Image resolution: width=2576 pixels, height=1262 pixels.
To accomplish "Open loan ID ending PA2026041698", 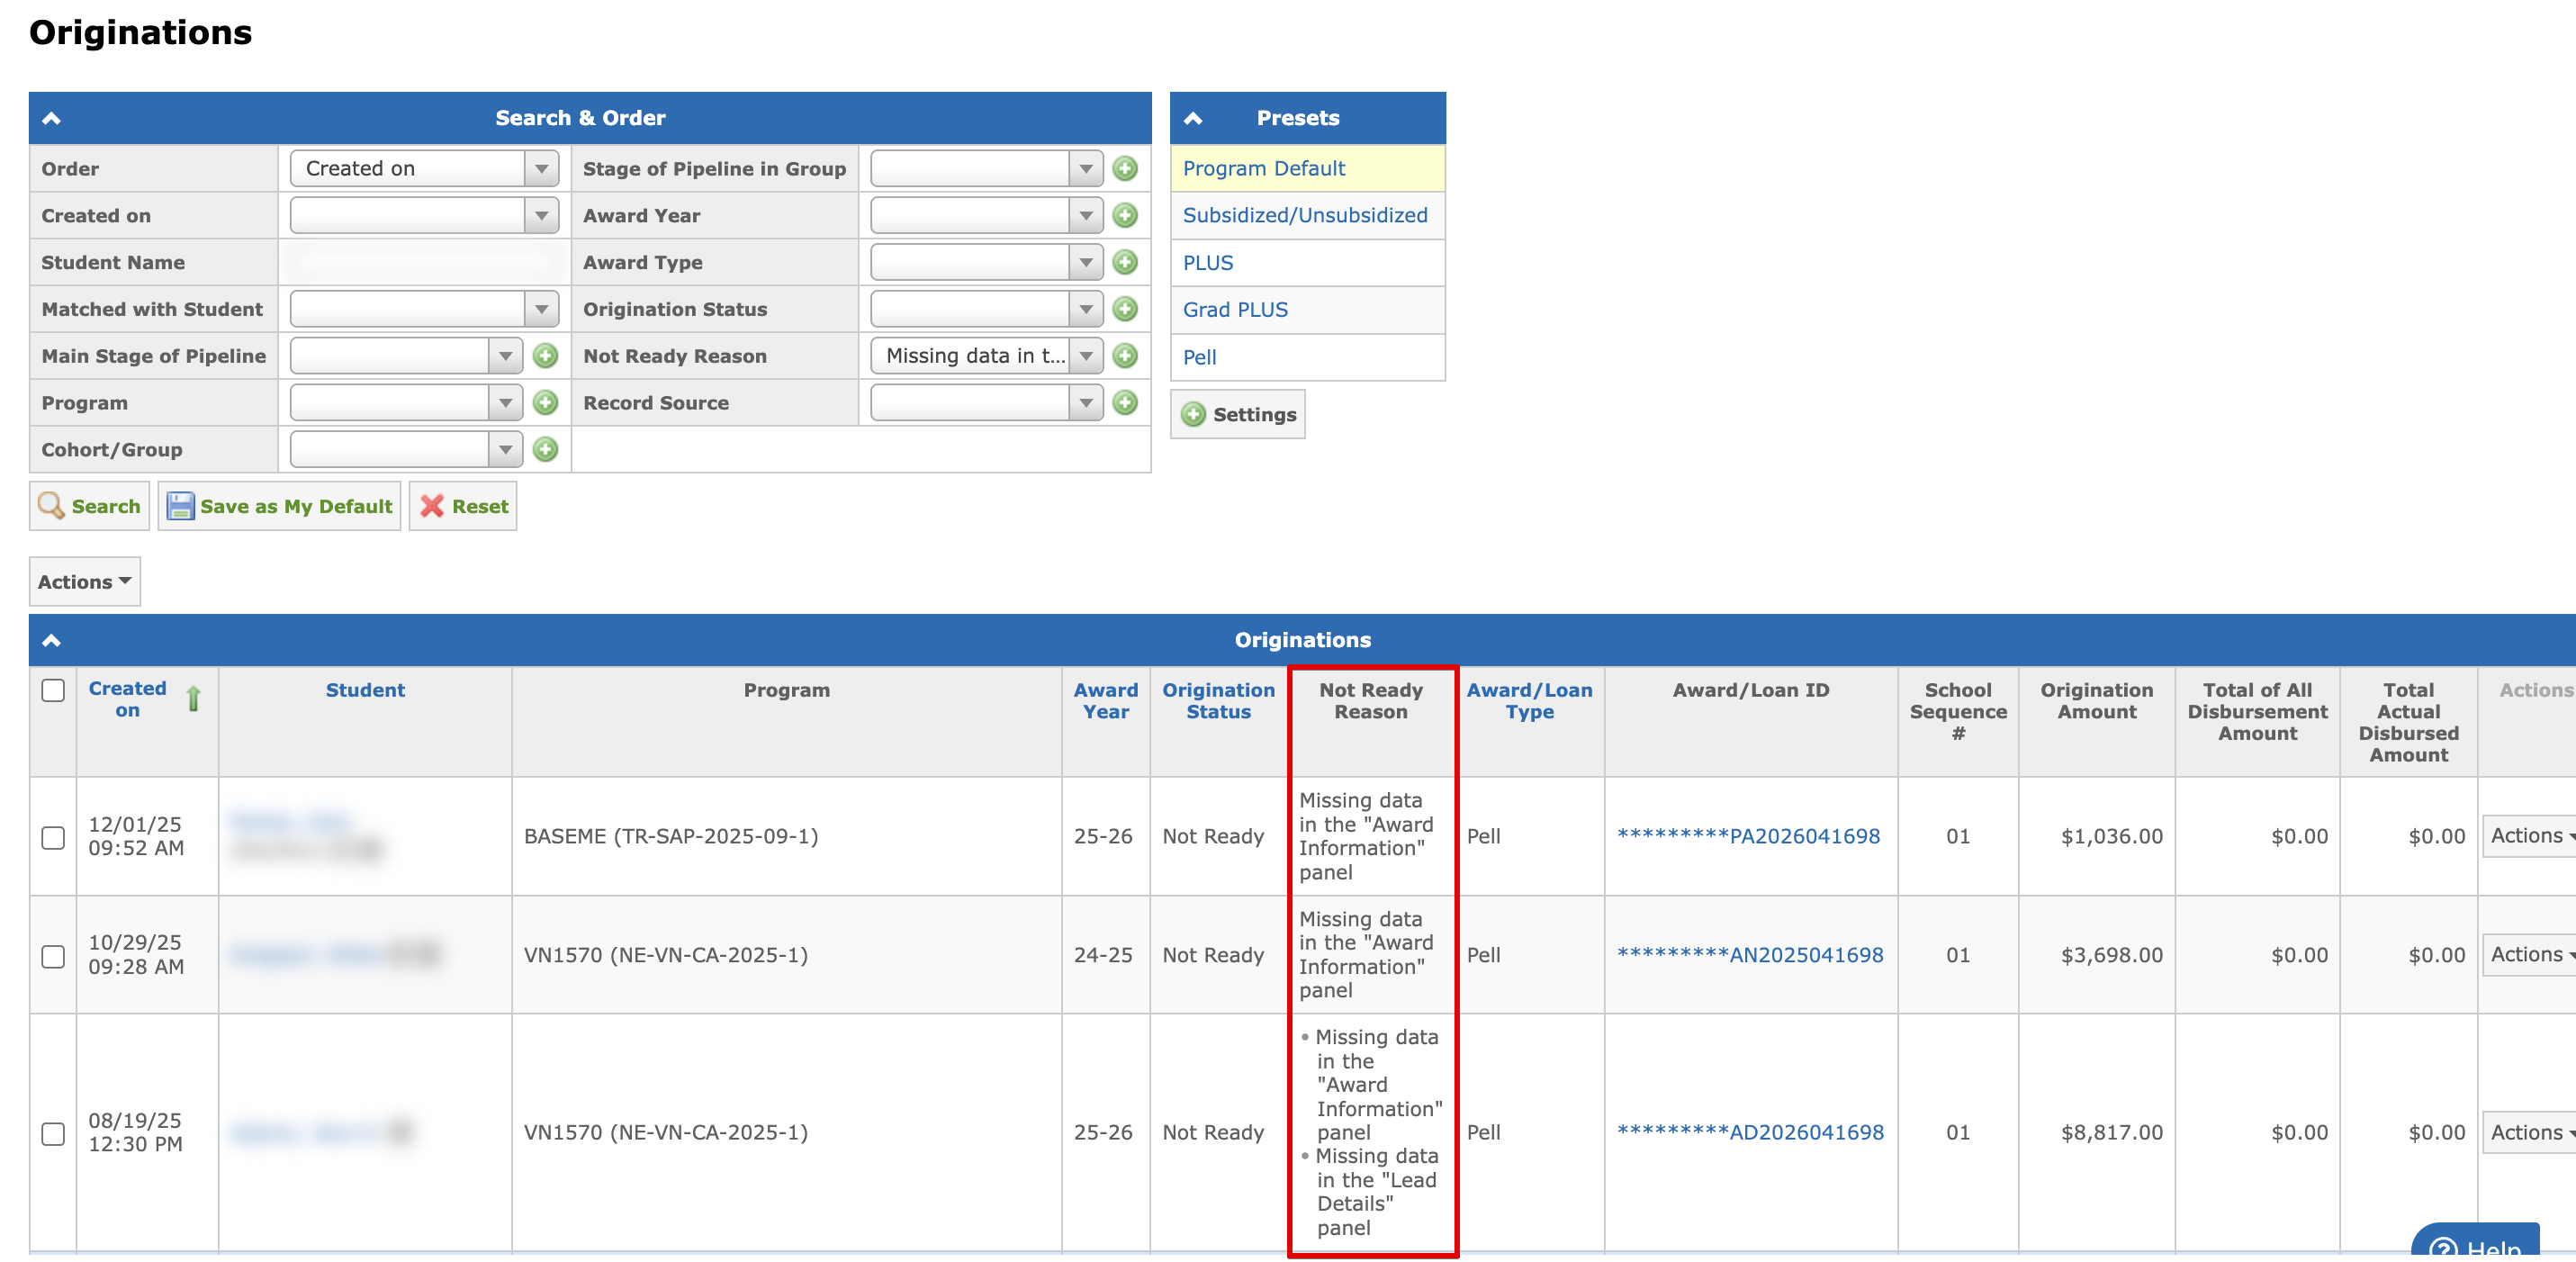I will [1748, 837].
